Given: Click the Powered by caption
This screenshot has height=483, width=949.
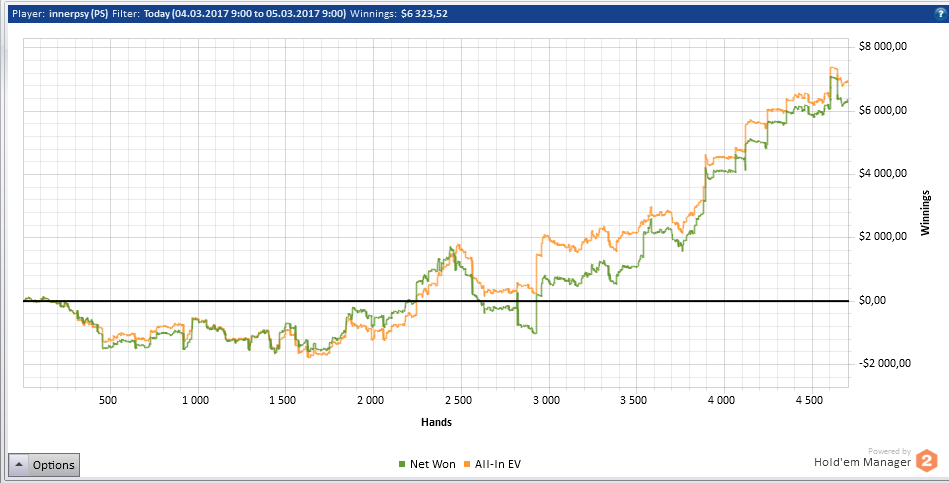Looking at the screenshot, I should coord(889,451).
